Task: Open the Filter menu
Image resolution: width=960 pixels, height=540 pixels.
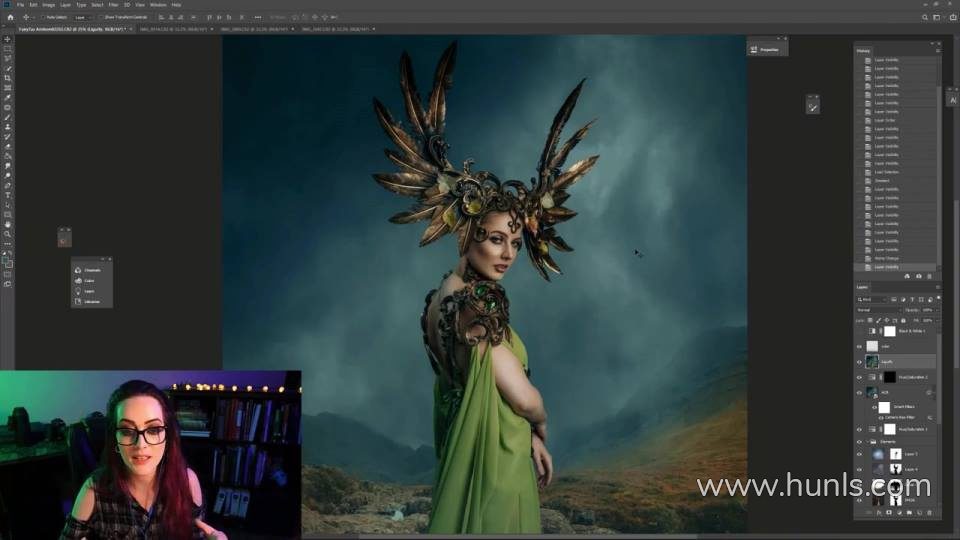Action: [x=113, y=5]
